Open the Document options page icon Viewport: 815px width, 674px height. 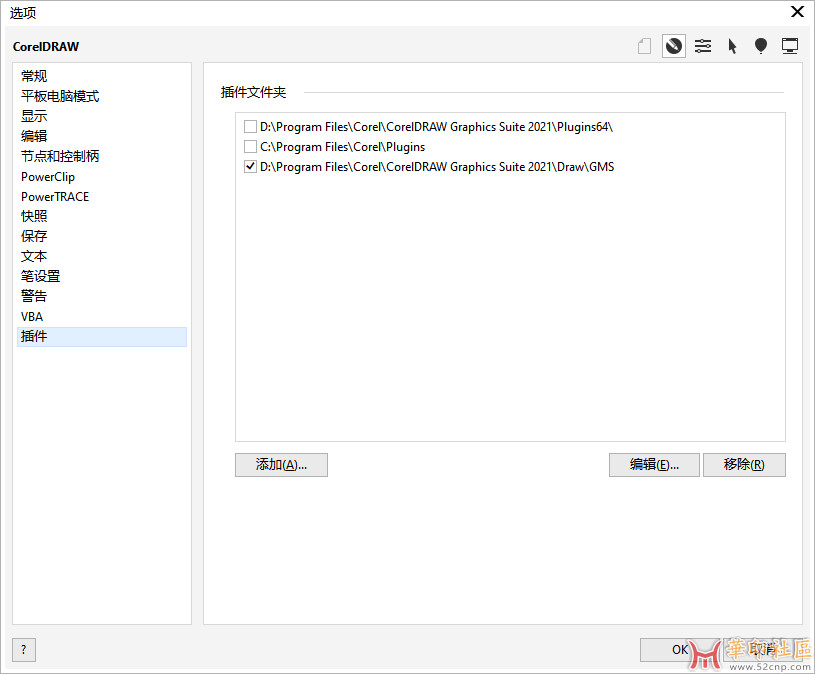point(645,46)
